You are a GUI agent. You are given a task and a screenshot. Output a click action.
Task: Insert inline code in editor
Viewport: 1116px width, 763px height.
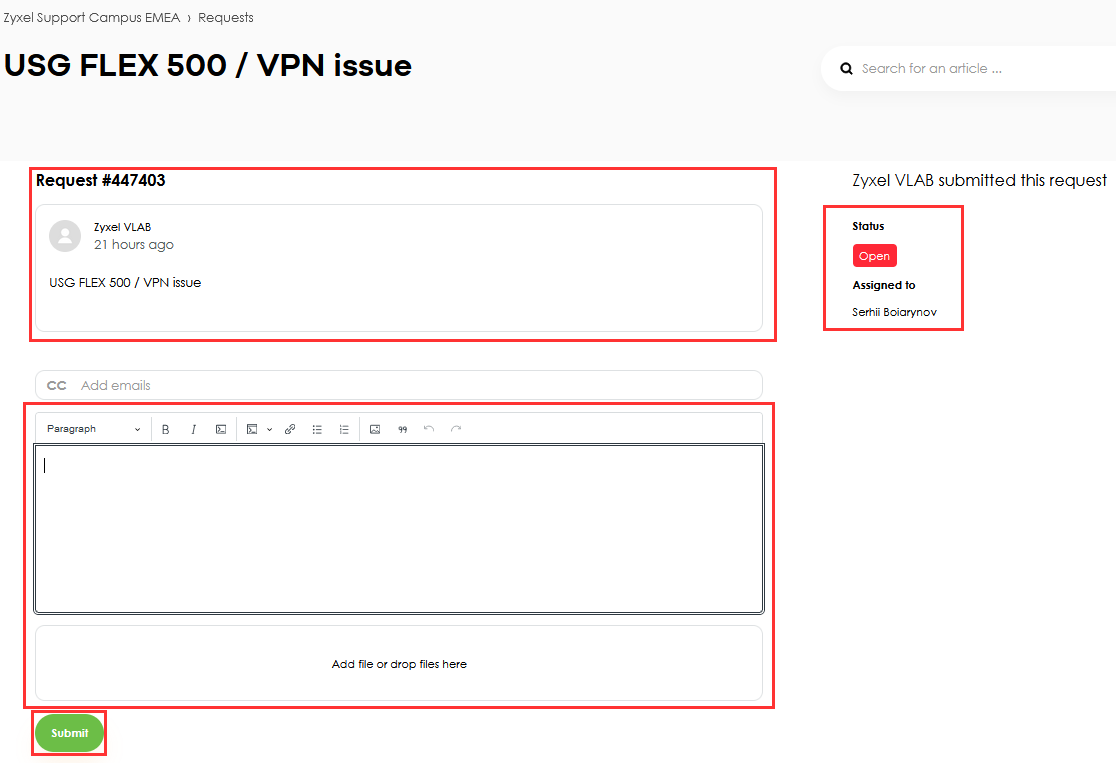(x=221, y=429)
